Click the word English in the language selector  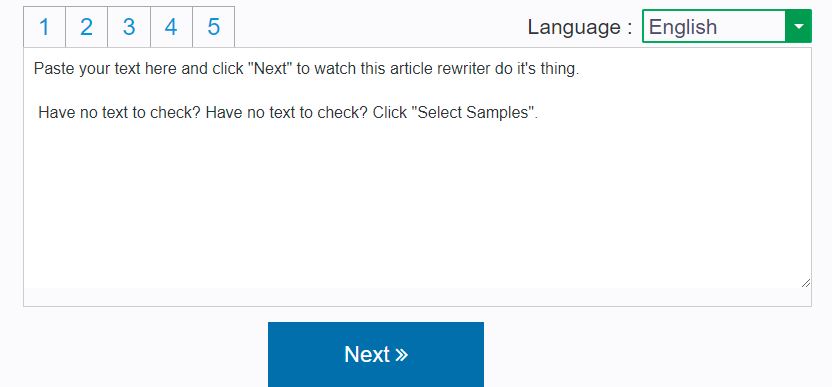point(683,27)
